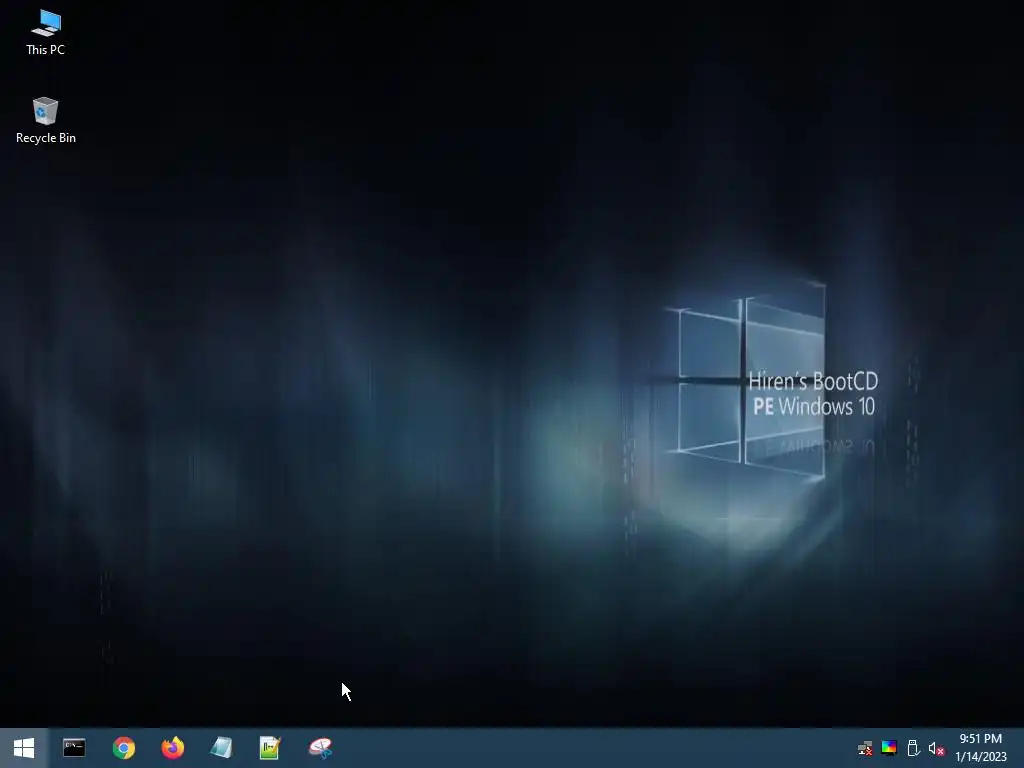Select the This PC desktop icon

(46, 33)
